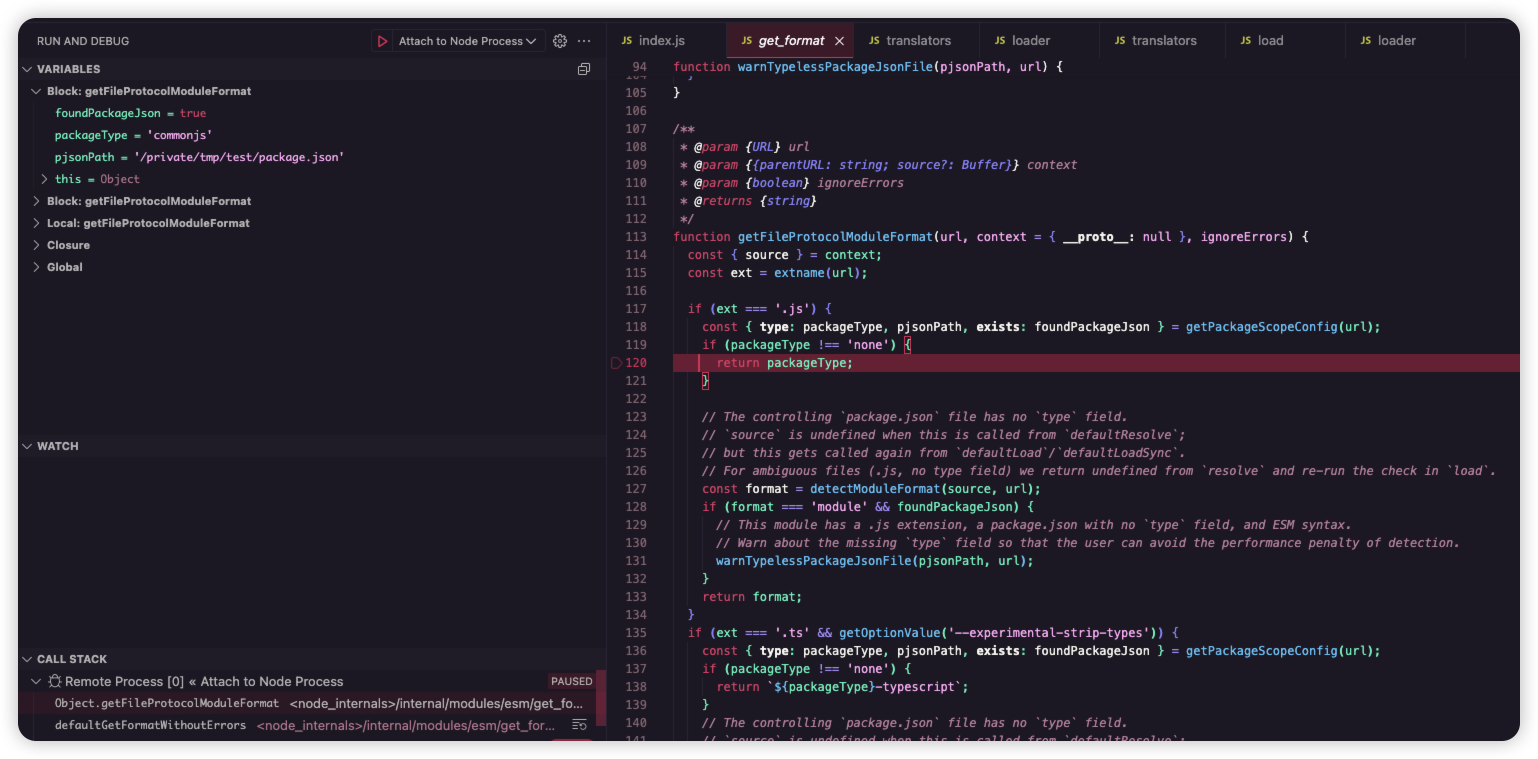Click warnTypelessPackageJsonFile call on line 131
1538x759 pixels.
pos(811,561)
